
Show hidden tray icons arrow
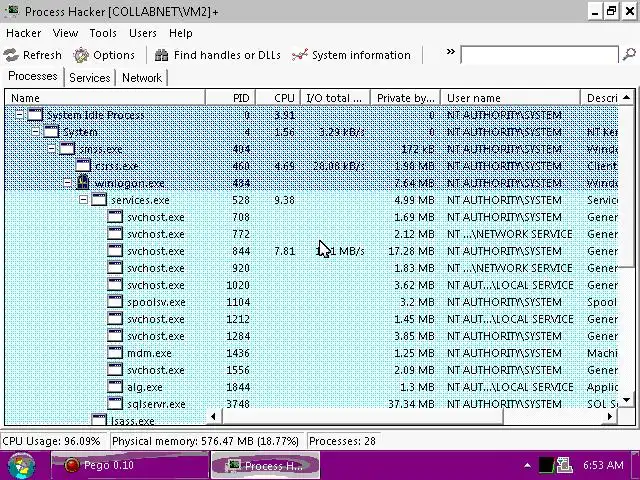tap(527, 465)
